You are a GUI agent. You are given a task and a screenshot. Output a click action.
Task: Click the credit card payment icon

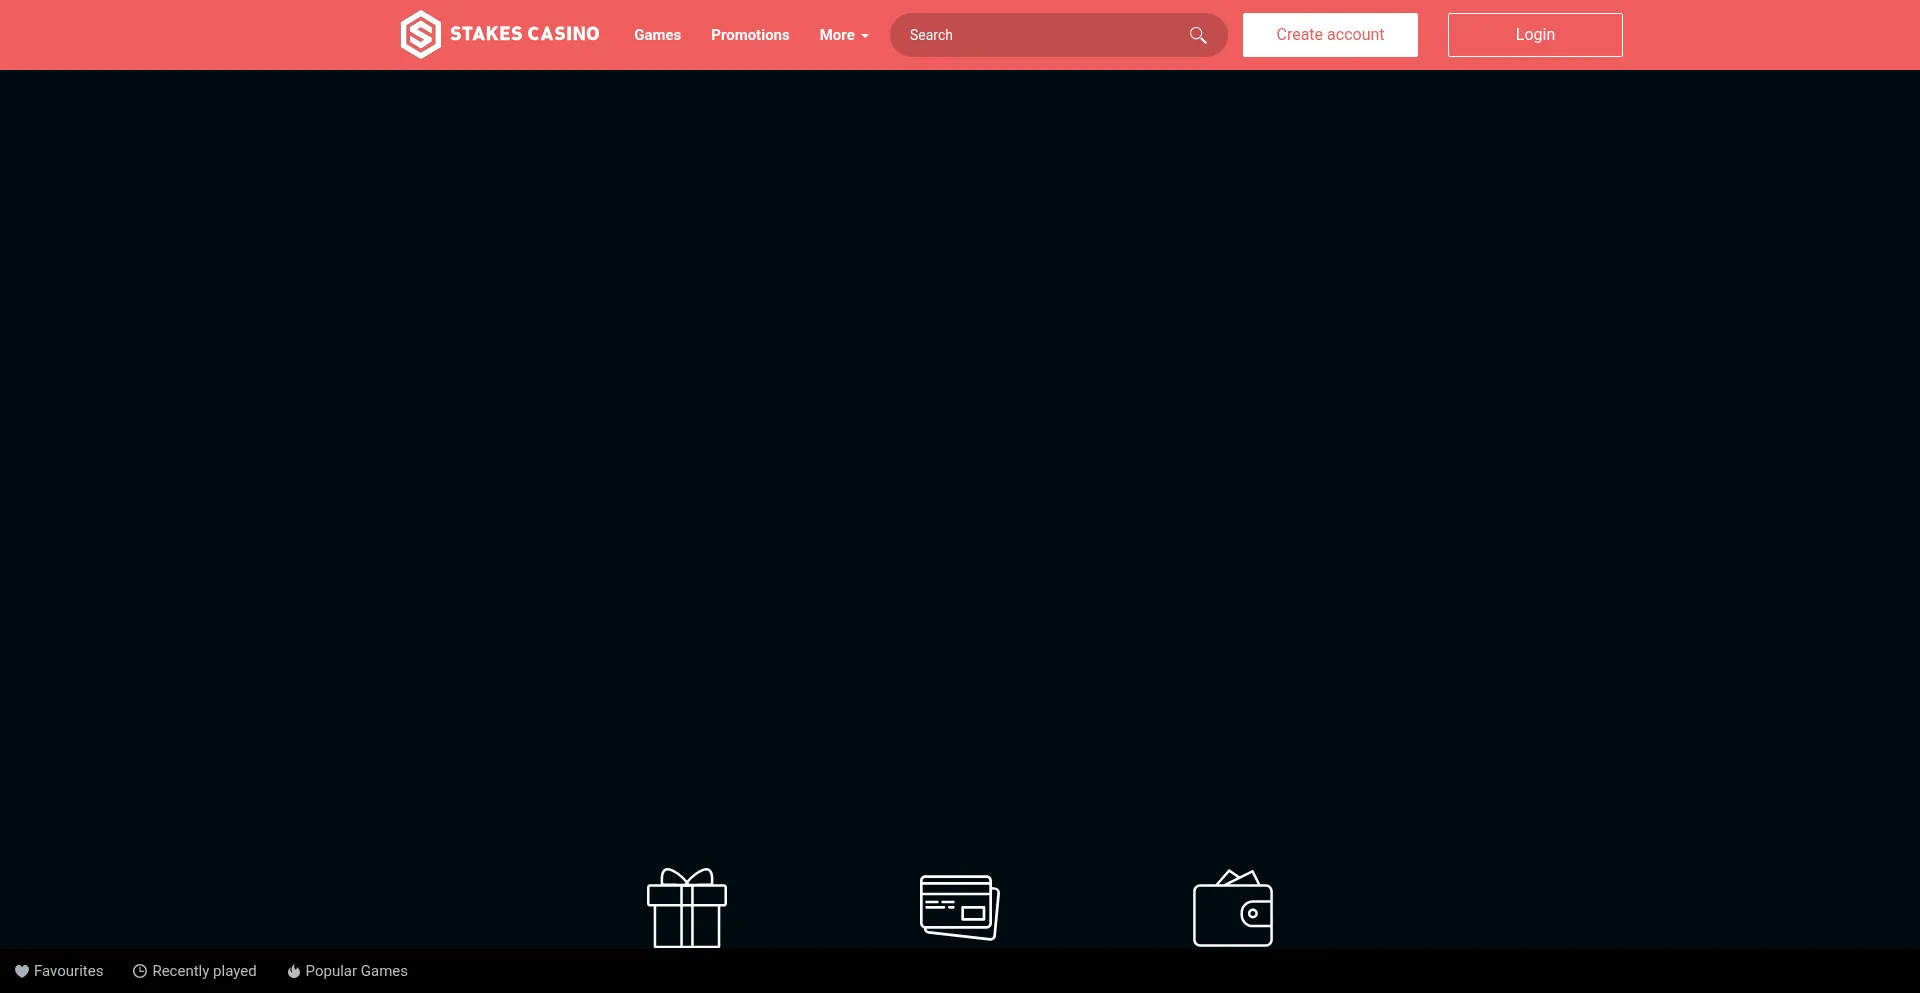pyautogui.click(x=960, y=907)
